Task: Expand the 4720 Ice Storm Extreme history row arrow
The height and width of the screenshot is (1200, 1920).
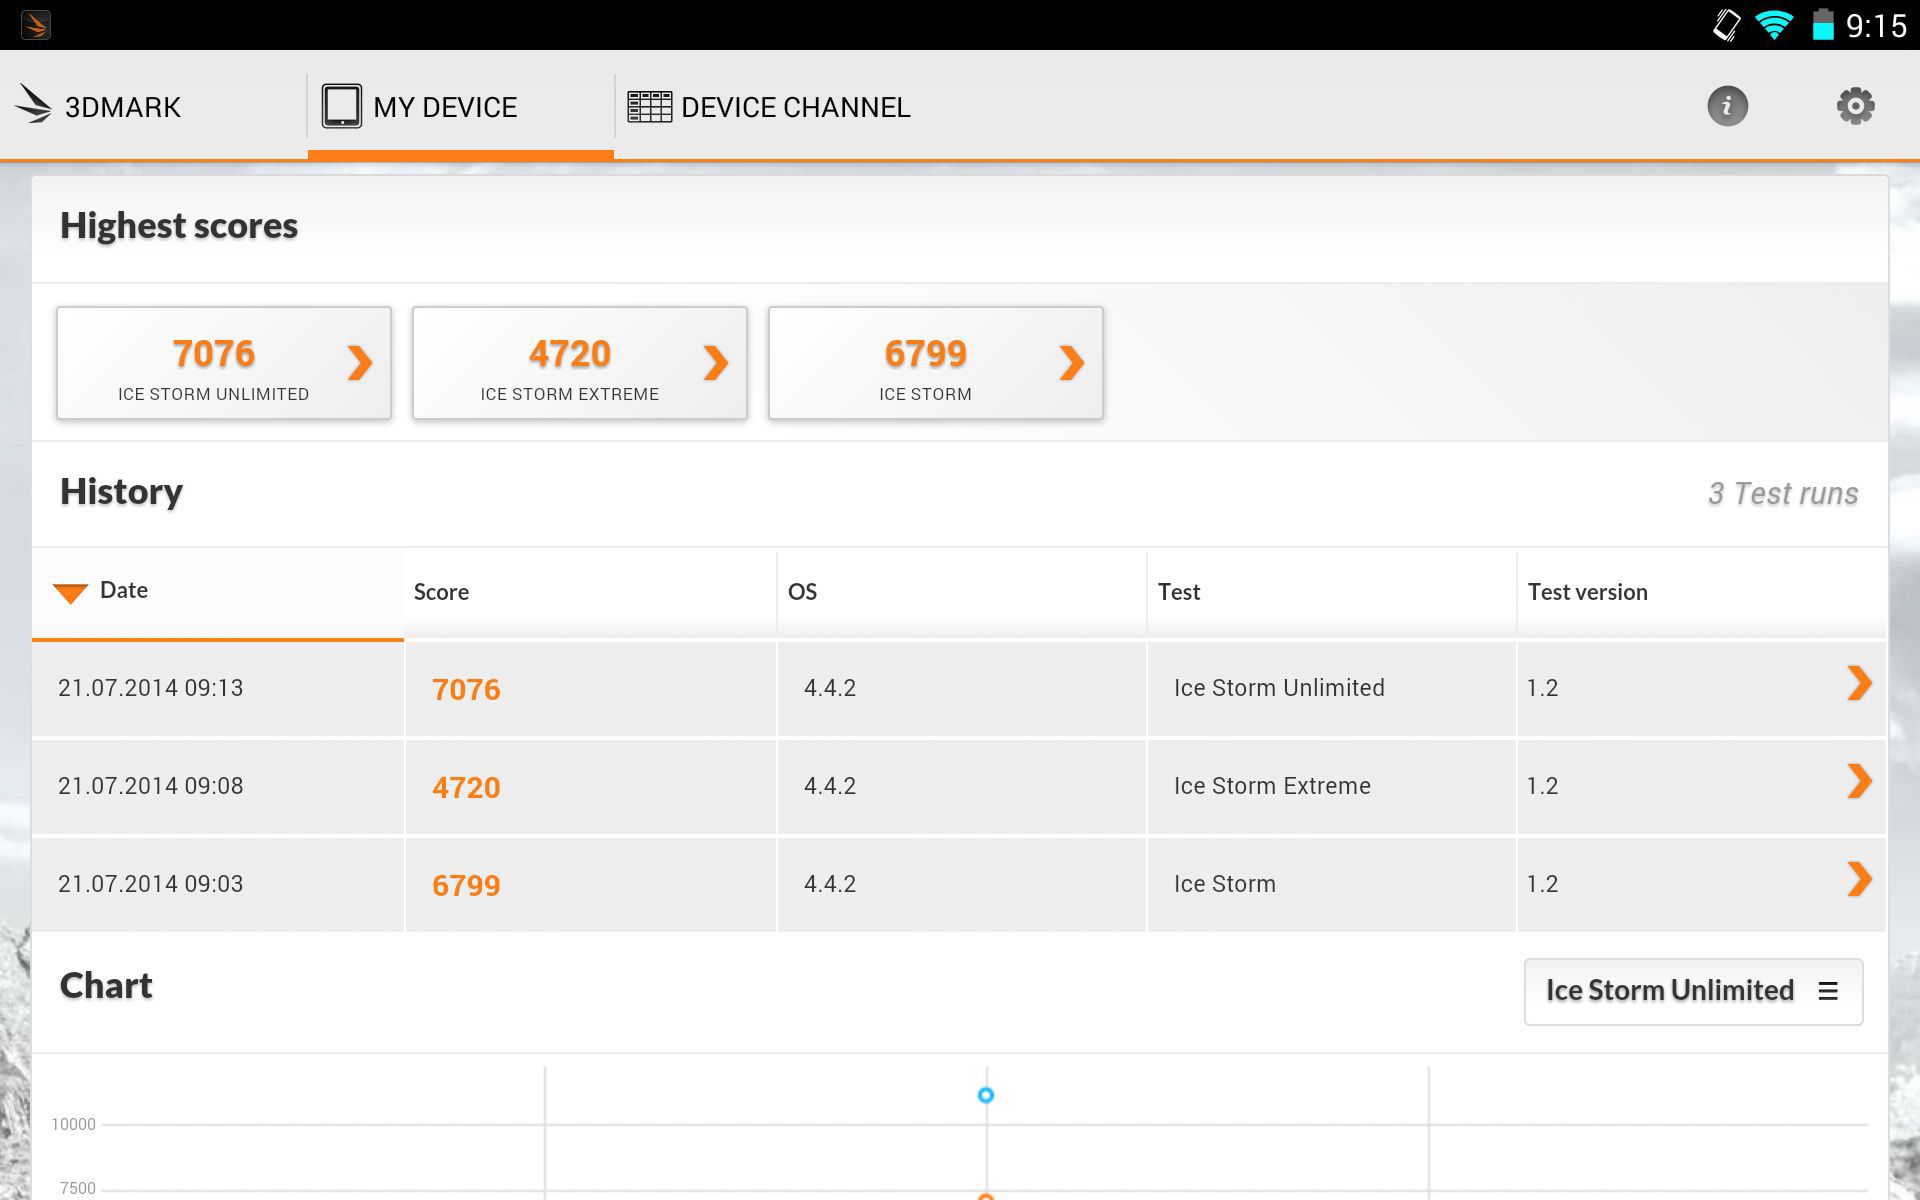Action: click(1858, 782)
